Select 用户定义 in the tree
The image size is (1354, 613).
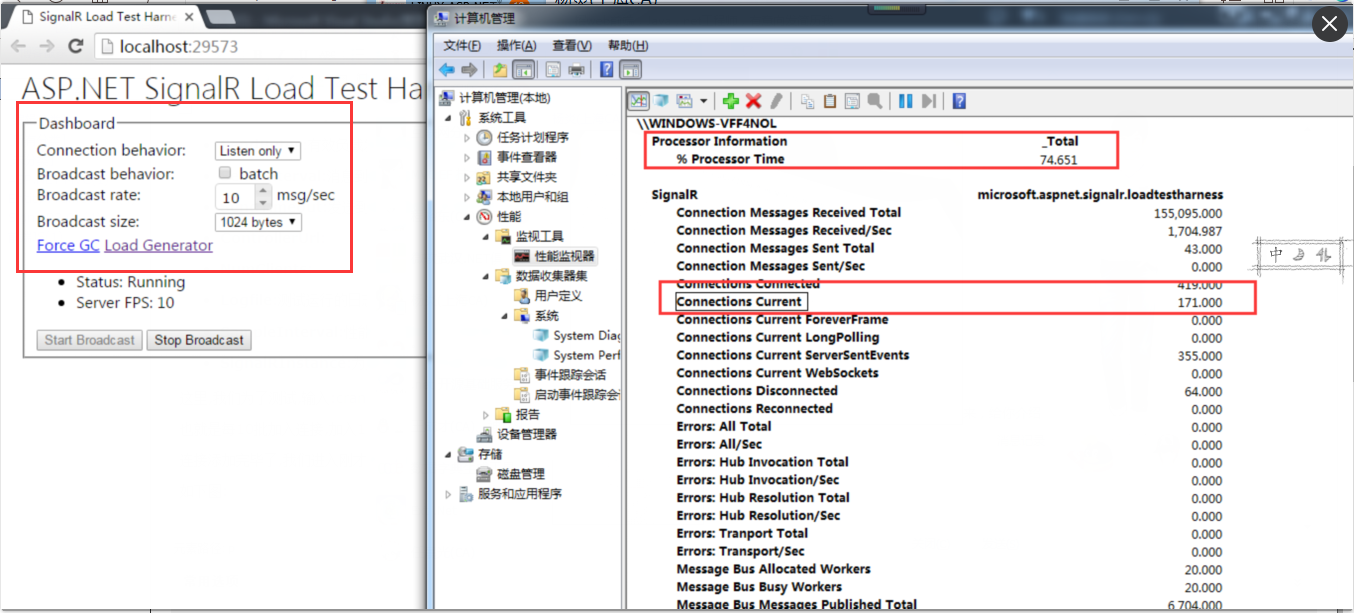coord(558,296)
